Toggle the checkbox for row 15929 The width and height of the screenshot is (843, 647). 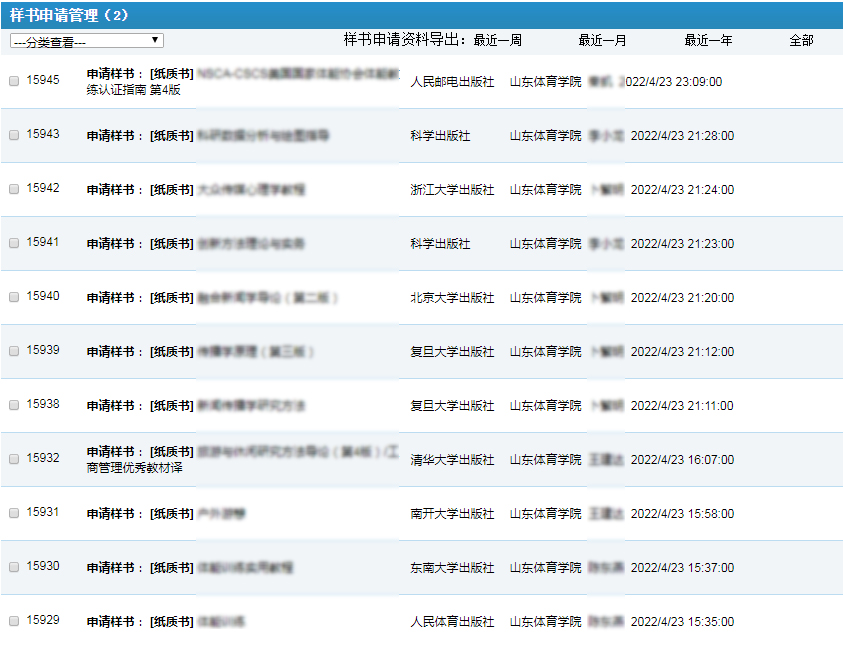[x=14, y=621]
